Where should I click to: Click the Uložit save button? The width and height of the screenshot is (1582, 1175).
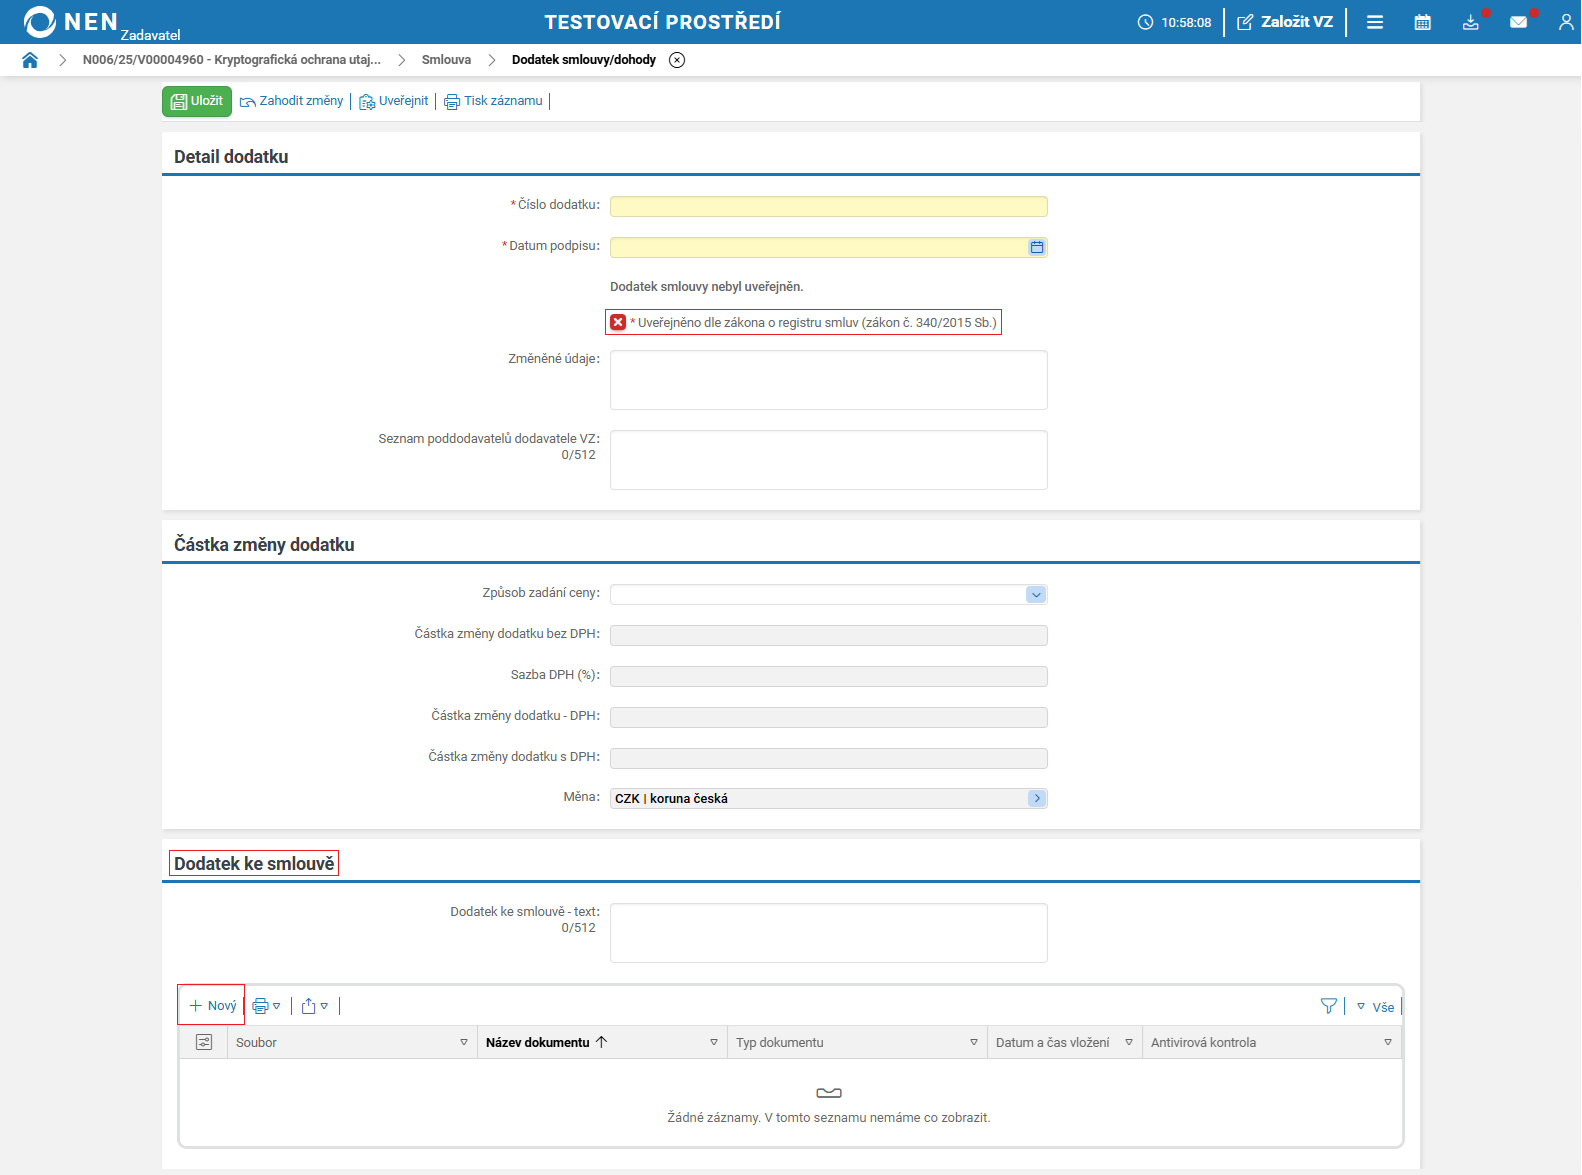[x=197, y=101]
